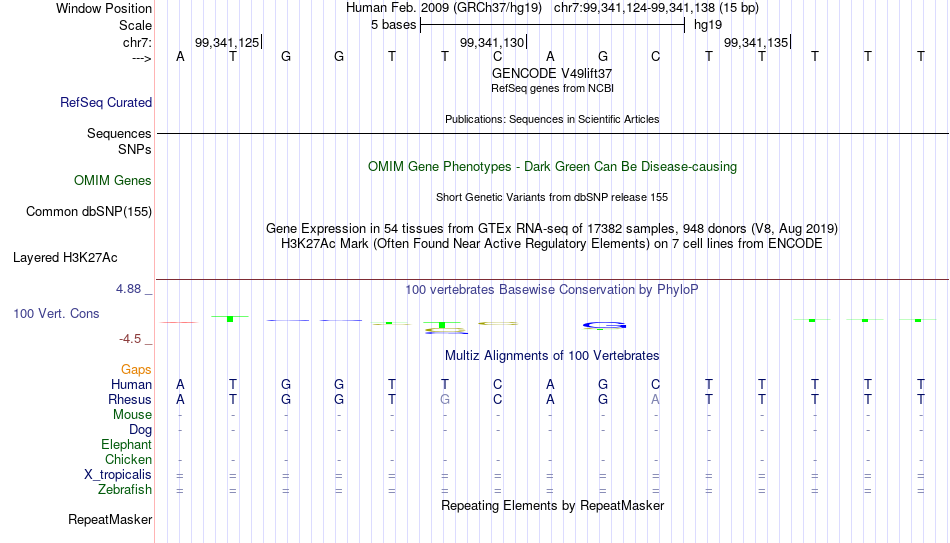Select the Elephant alignment row label
This screenshot has height=543, width=950.
(x=126, y=445)
